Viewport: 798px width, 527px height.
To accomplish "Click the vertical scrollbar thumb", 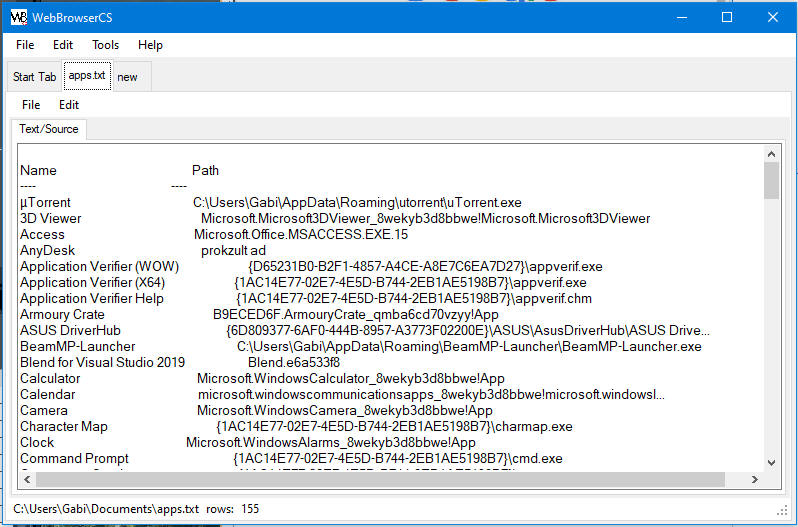I will point(771,181).
